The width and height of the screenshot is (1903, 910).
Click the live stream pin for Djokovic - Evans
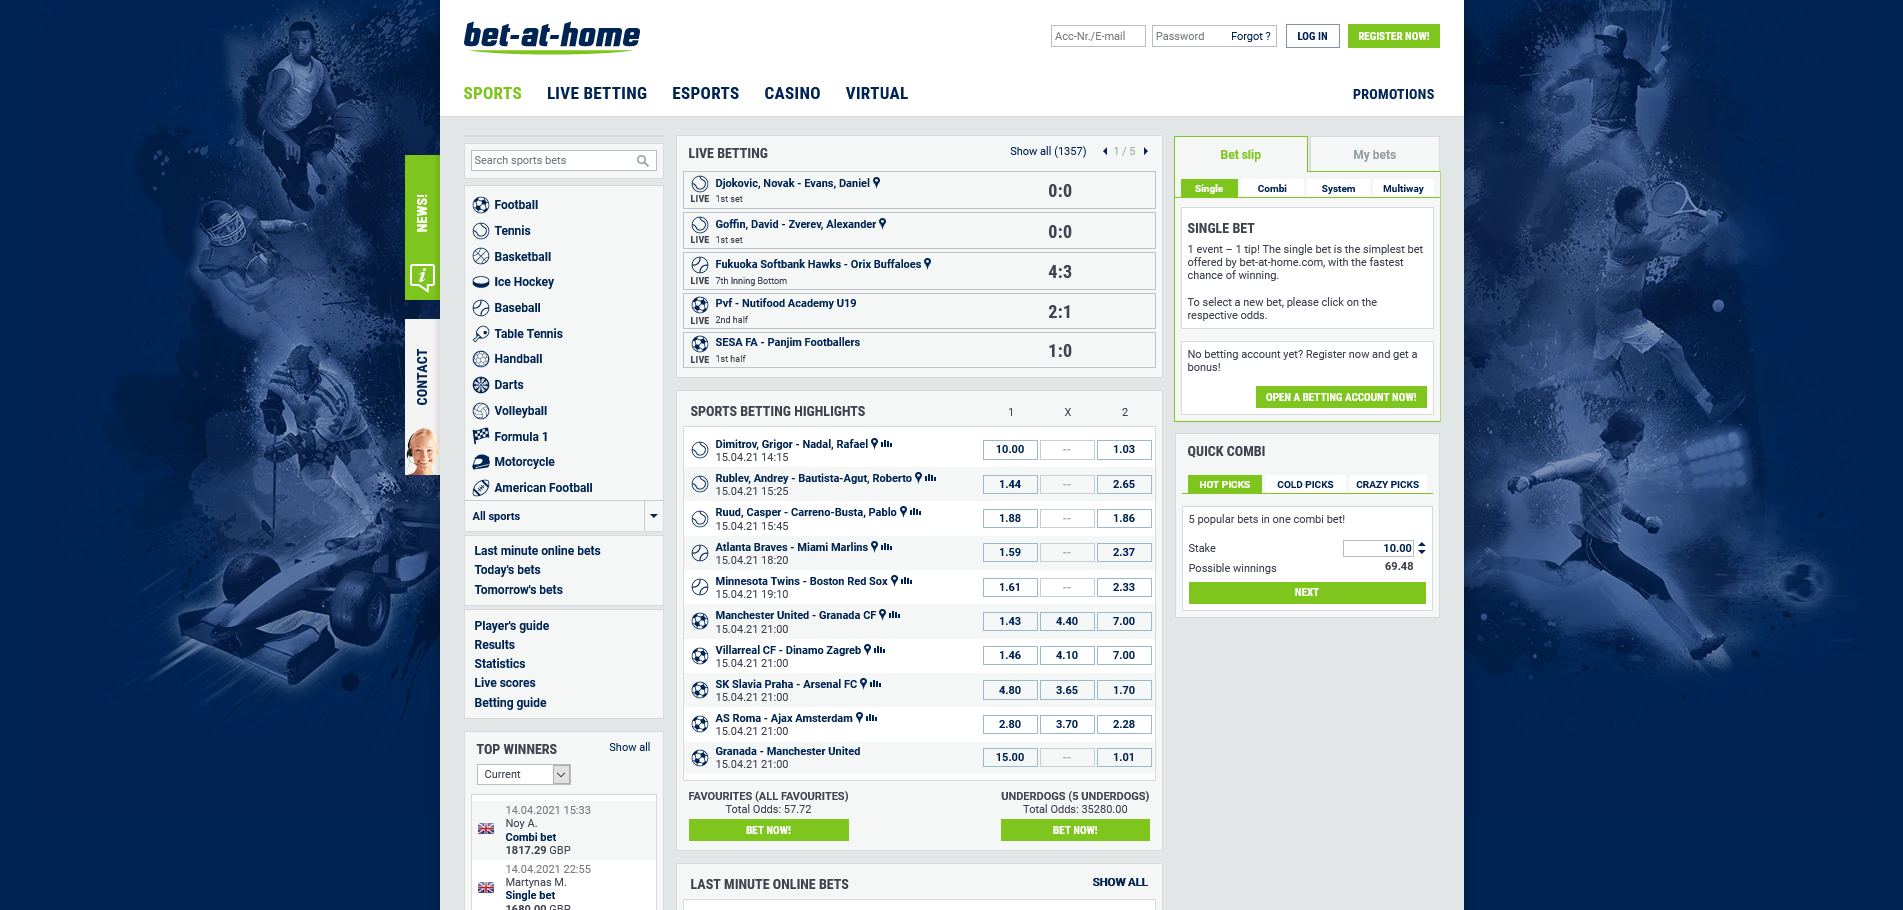click(877, 183)
